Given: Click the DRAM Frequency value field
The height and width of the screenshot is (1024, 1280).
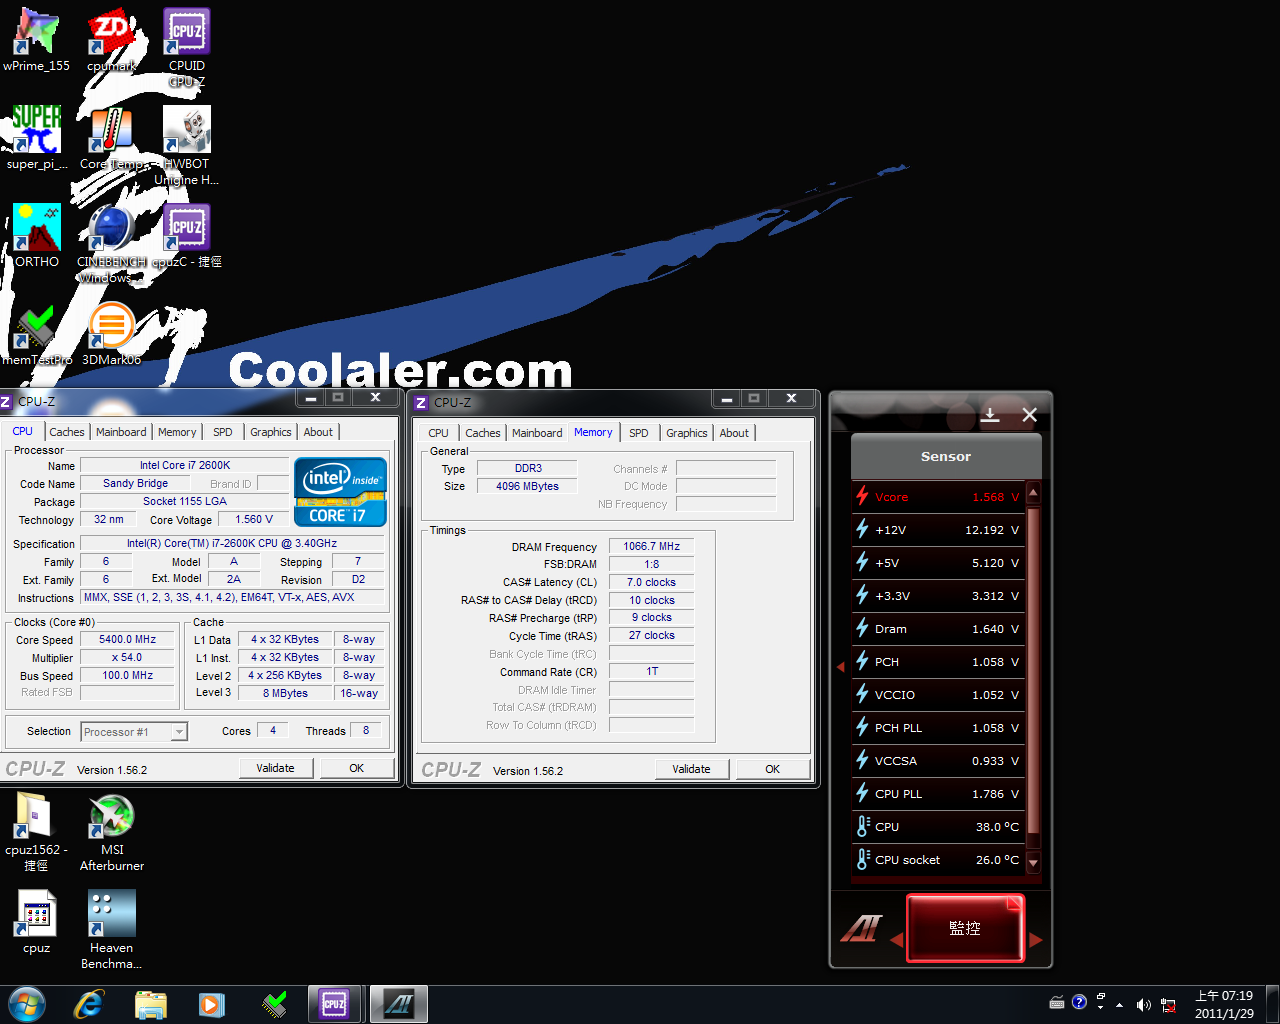Looking at the screenshot, I should 652,547.
